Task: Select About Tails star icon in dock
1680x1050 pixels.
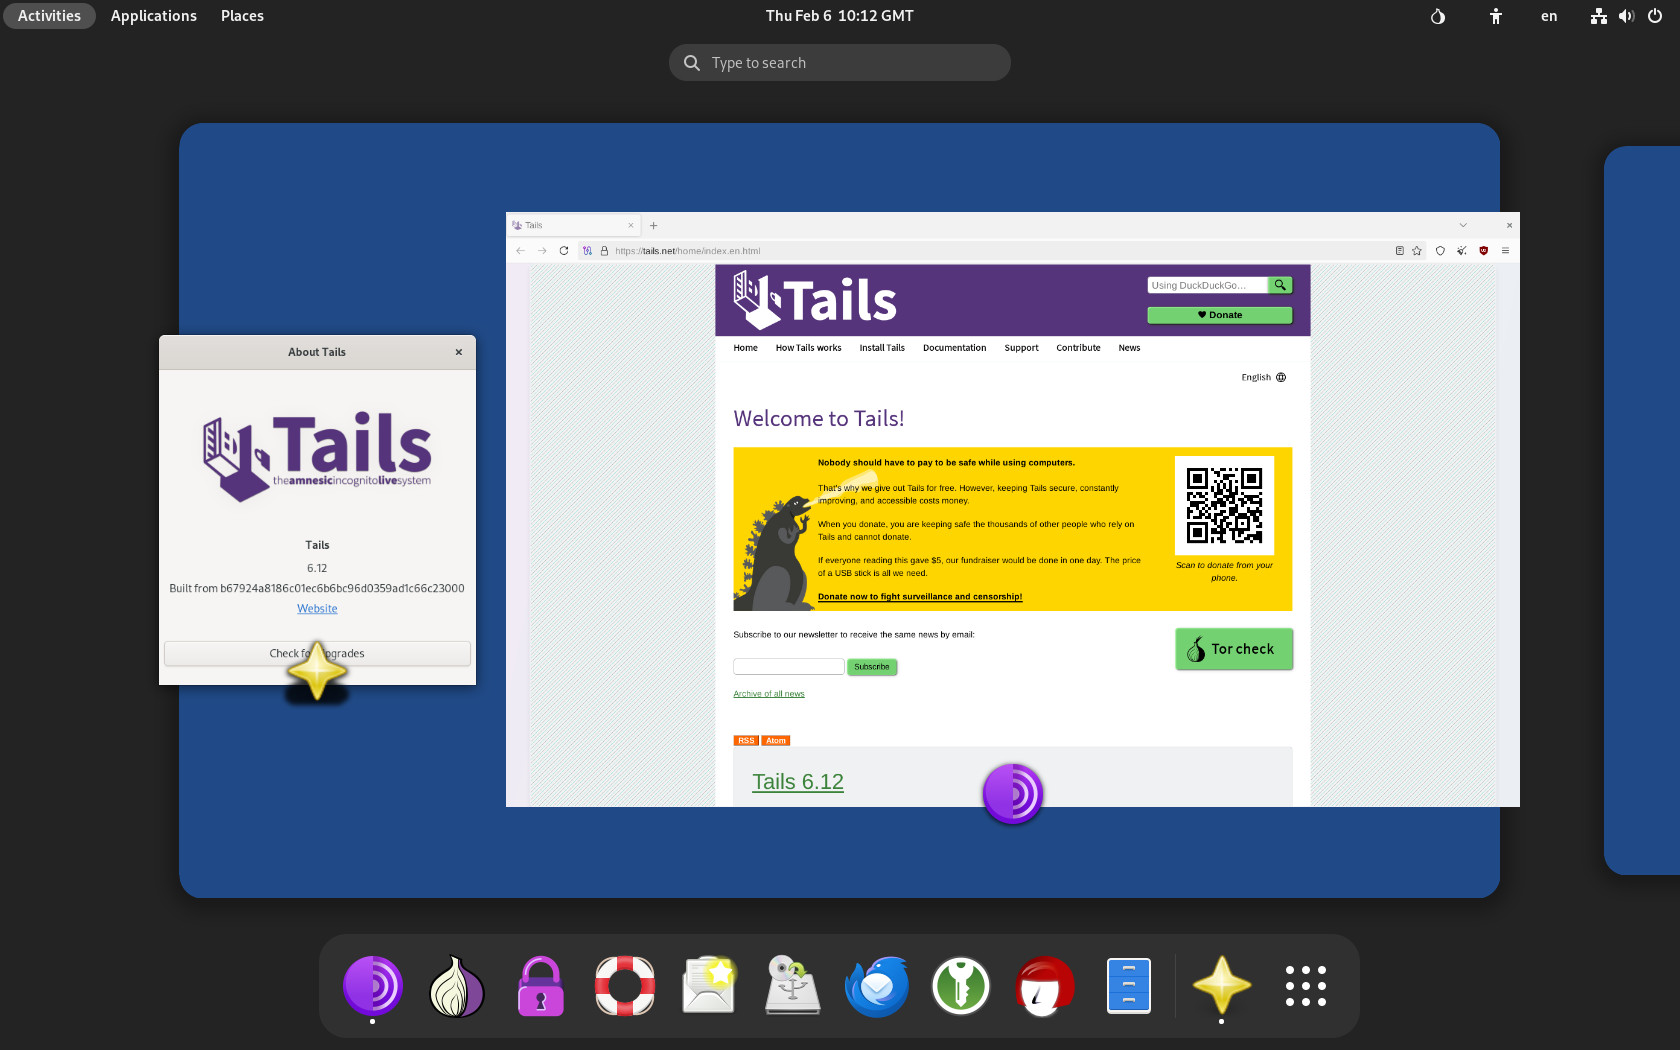Action: click(1222, 986)
